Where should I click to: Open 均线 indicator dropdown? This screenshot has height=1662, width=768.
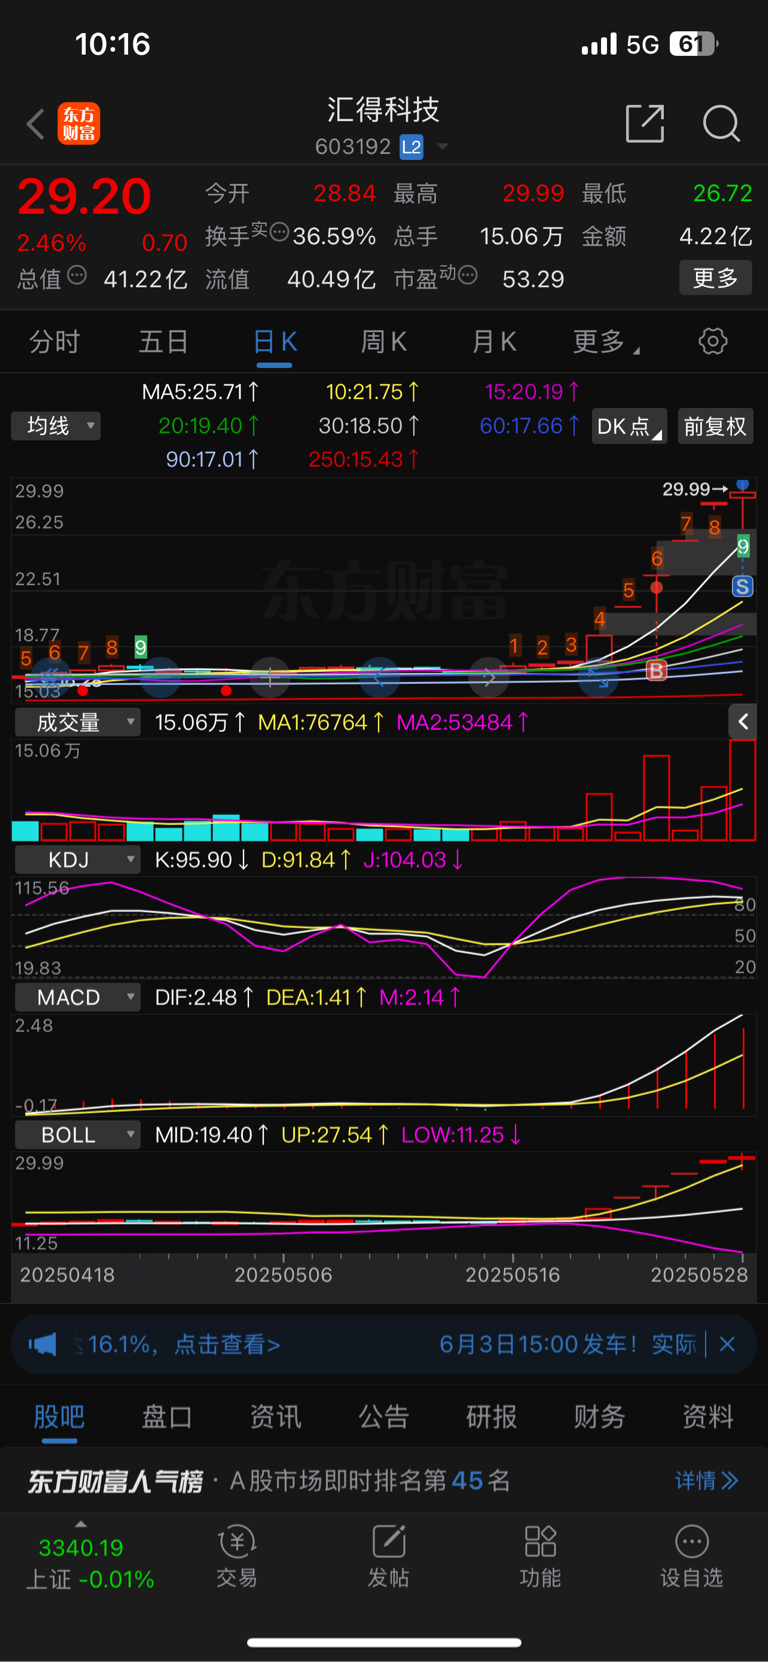tap(57, 426)
